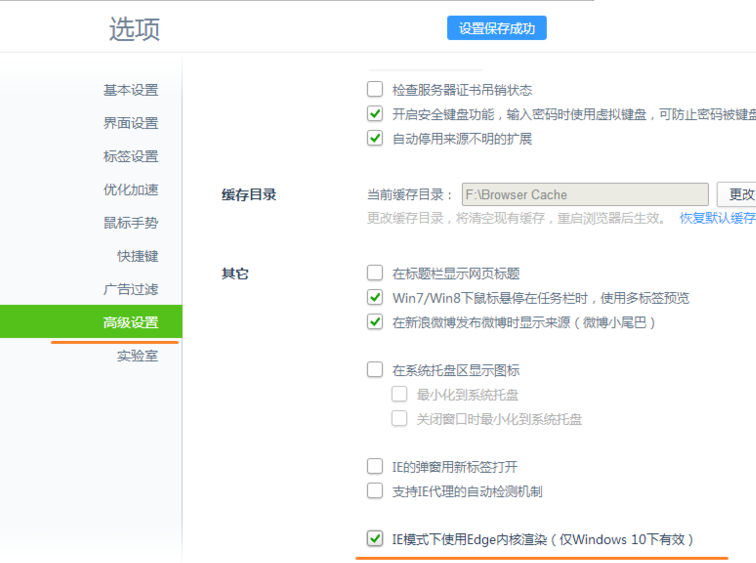
Task: Open 实验室 section
Action: click(137, 355)
